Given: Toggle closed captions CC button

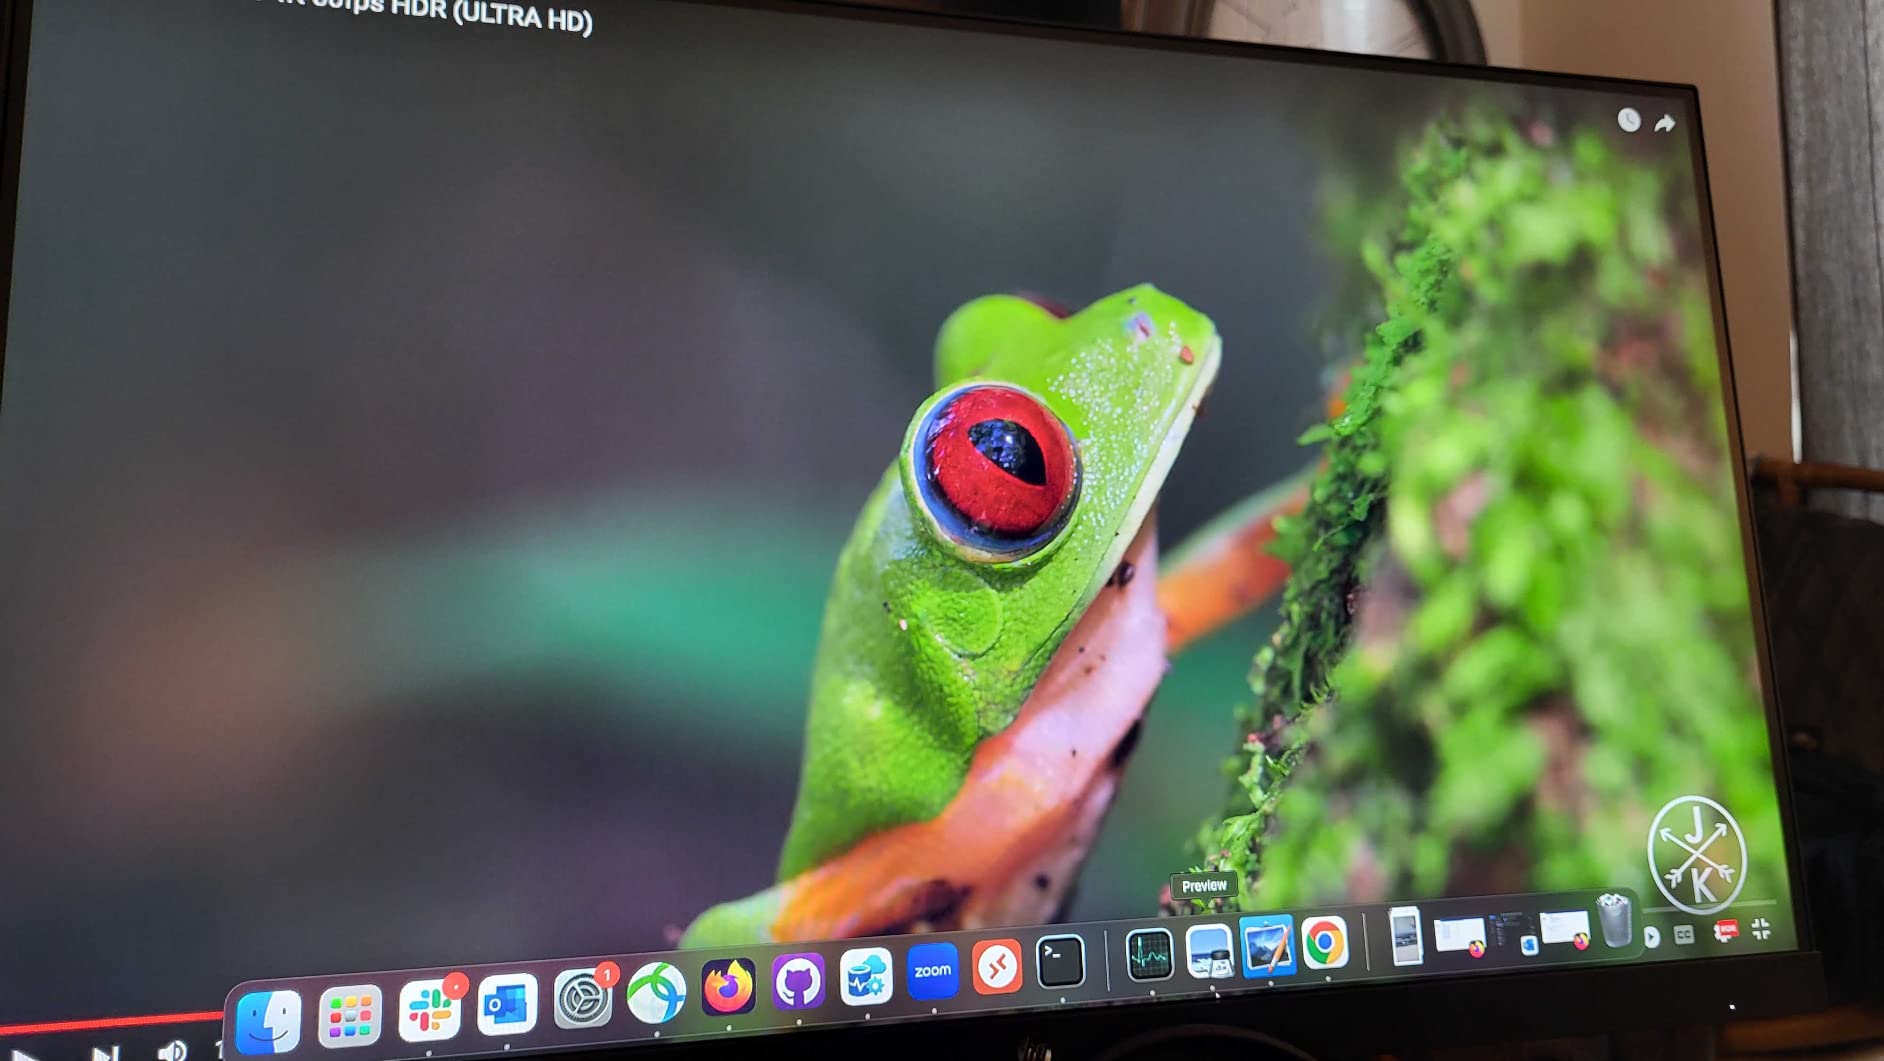Looking at the screenshot, I should click(x=1684, y=935).
